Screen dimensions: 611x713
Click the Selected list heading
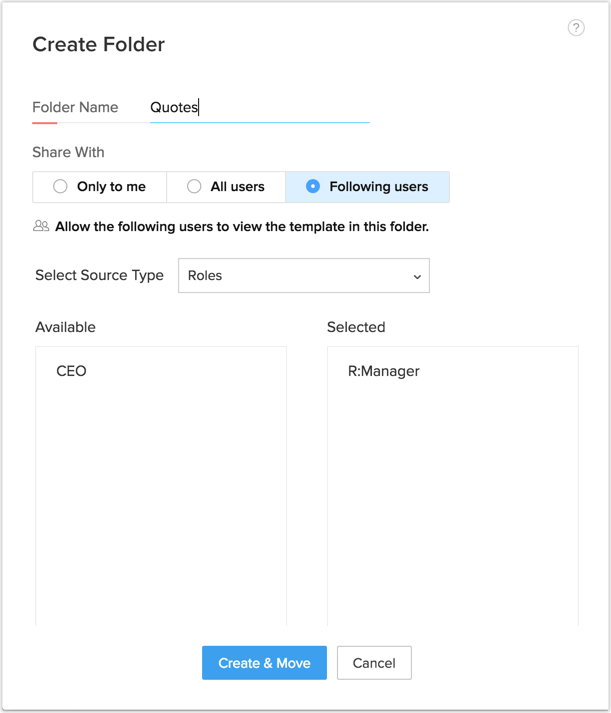(x=356, y=327)
